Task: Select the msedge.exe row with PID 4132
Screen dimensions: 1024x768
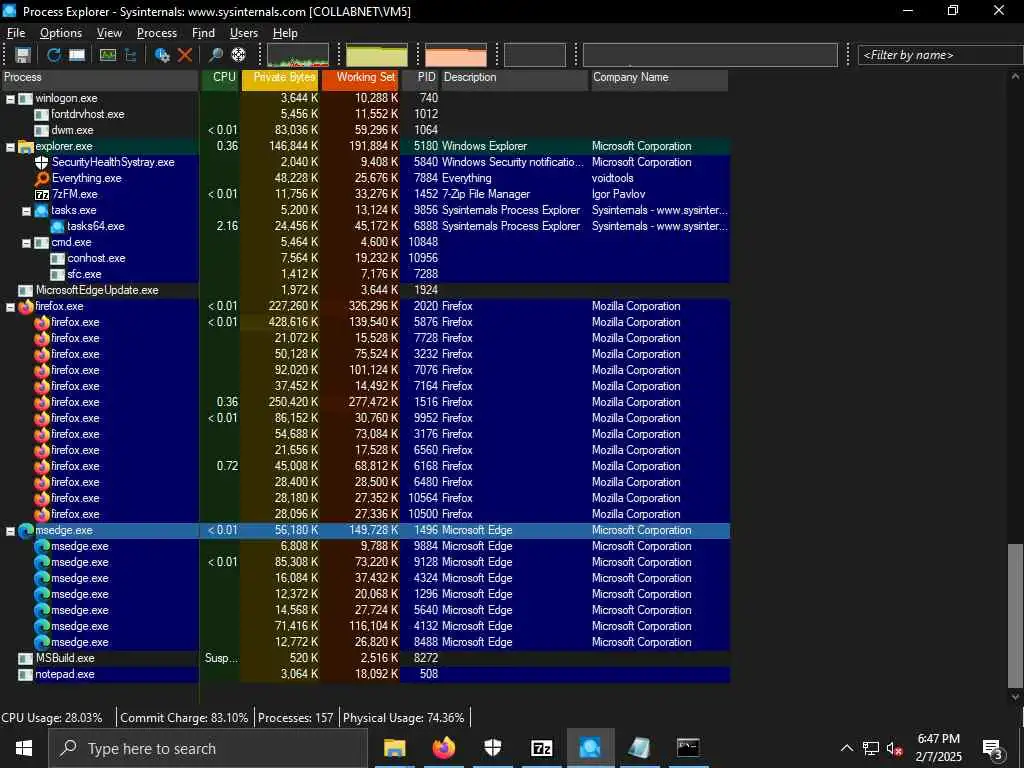Action: (365, 626)
